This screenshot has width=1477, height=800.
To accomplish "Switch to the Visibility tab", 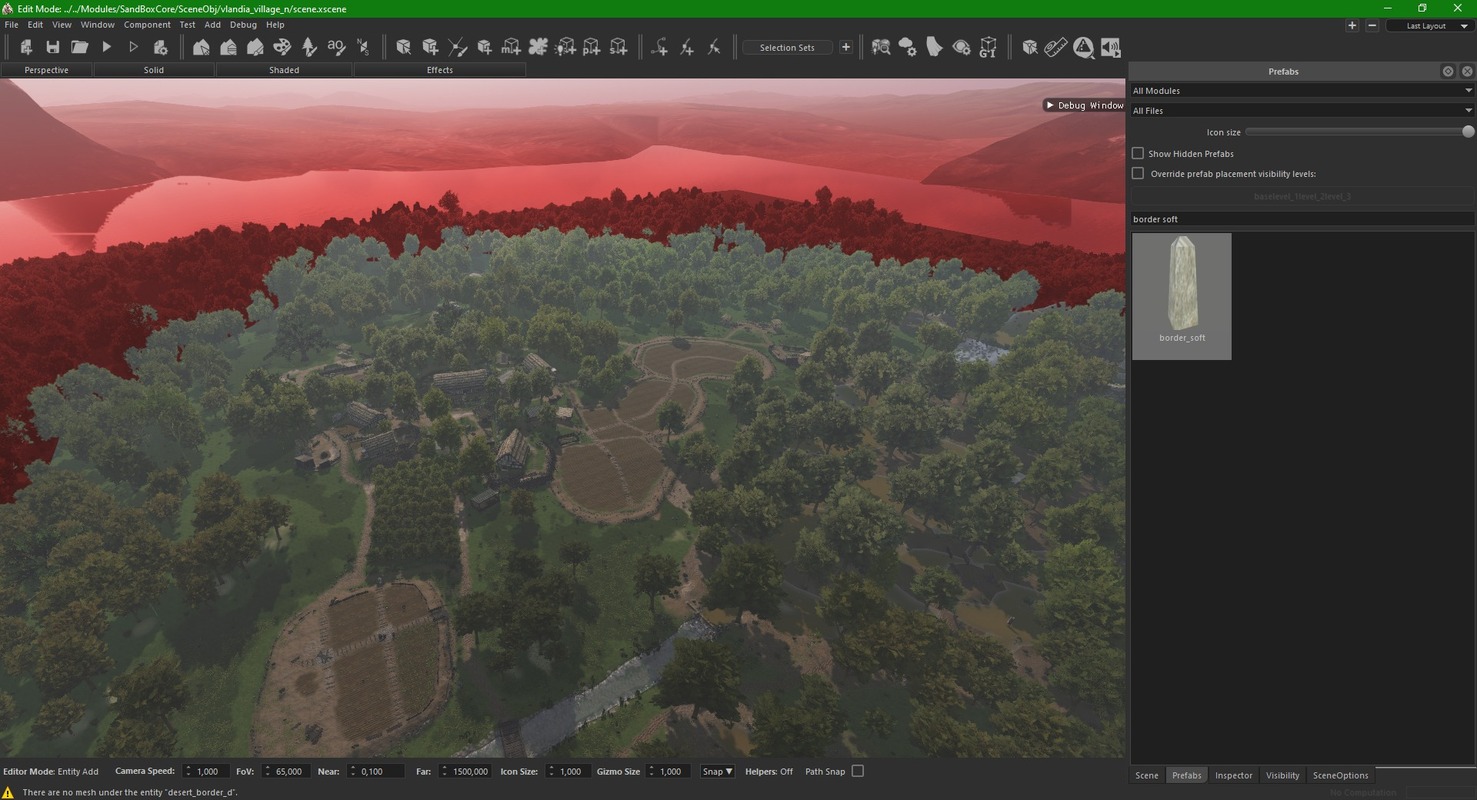I will click(x=1283, y=775).
